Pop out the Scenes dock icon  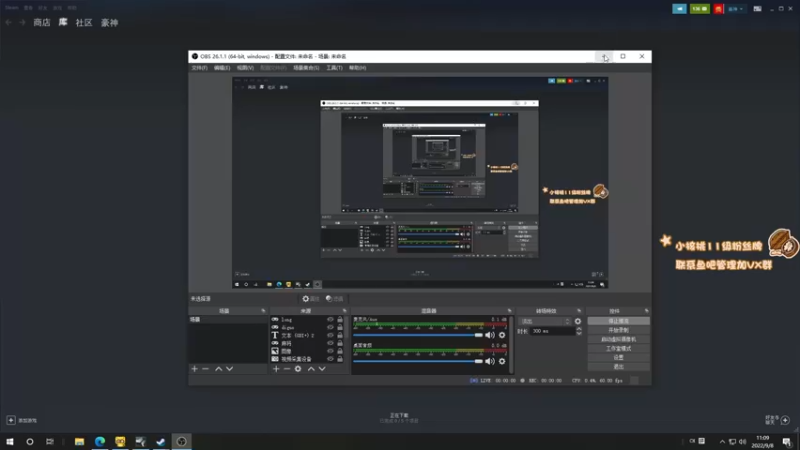coord(263,311)
